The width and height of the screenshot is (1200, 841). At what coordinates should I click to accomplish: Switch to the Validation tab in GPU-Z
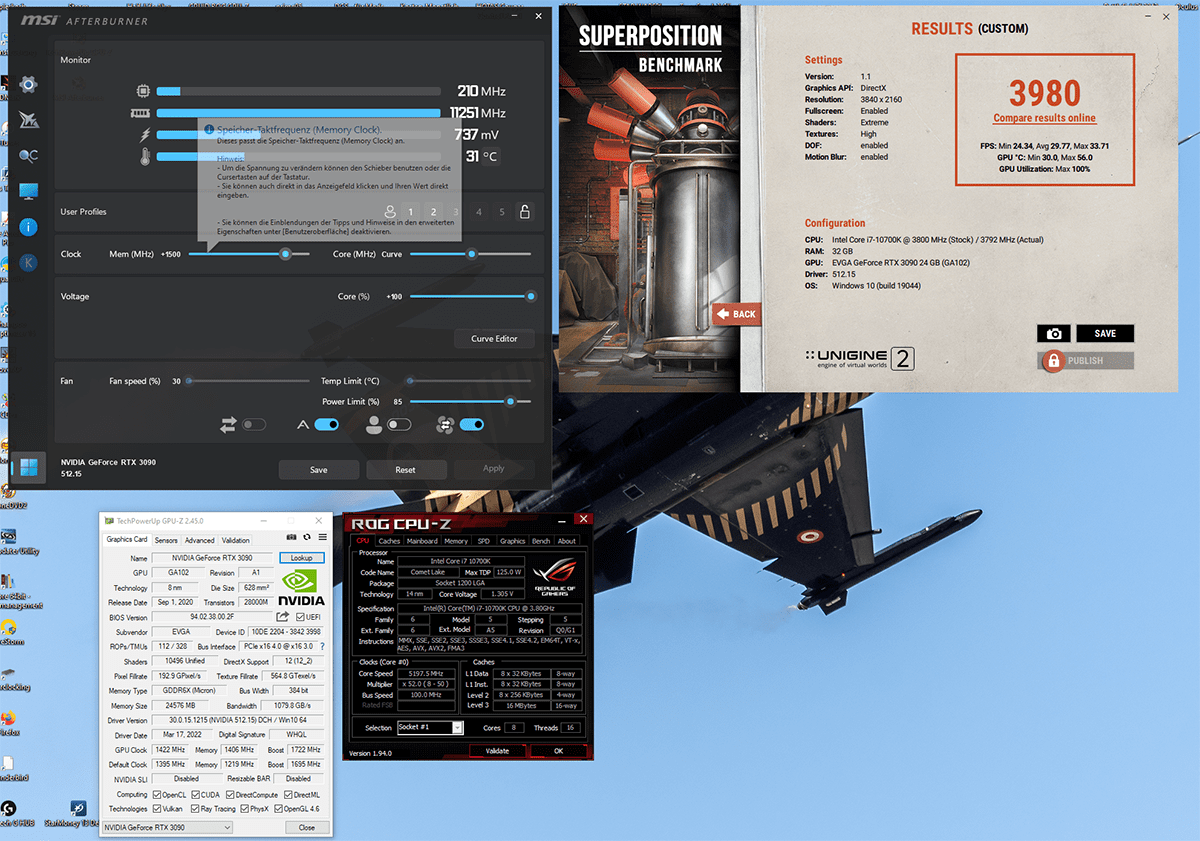[235, 540]
